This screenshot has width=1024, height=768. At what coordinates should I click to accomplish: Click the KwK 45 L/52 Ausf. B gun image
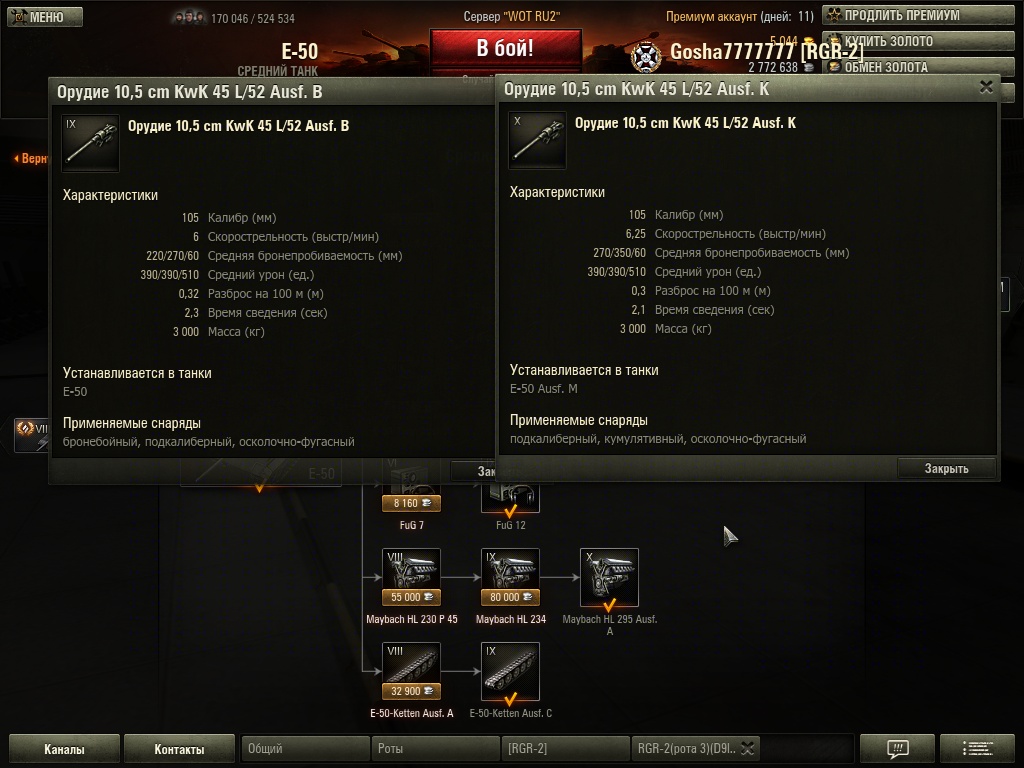coord(90,144)
